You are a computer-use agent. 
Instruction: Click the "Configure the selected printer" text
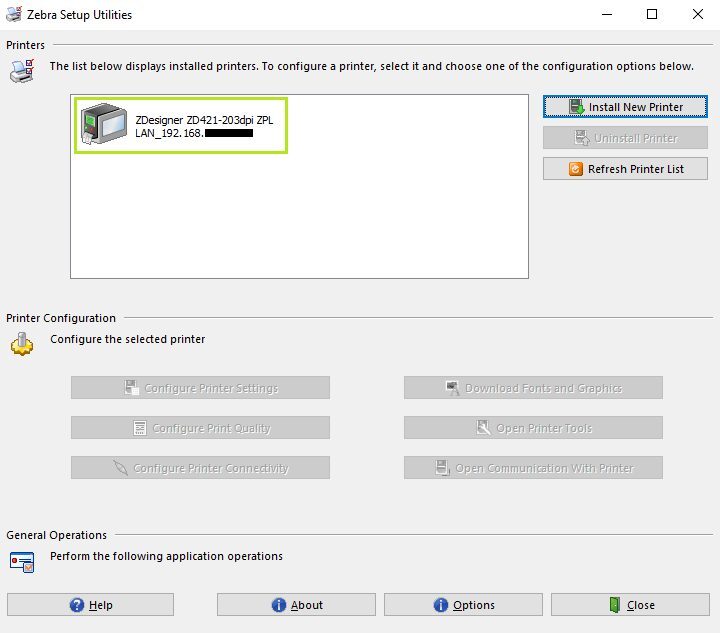coord(128,339)
